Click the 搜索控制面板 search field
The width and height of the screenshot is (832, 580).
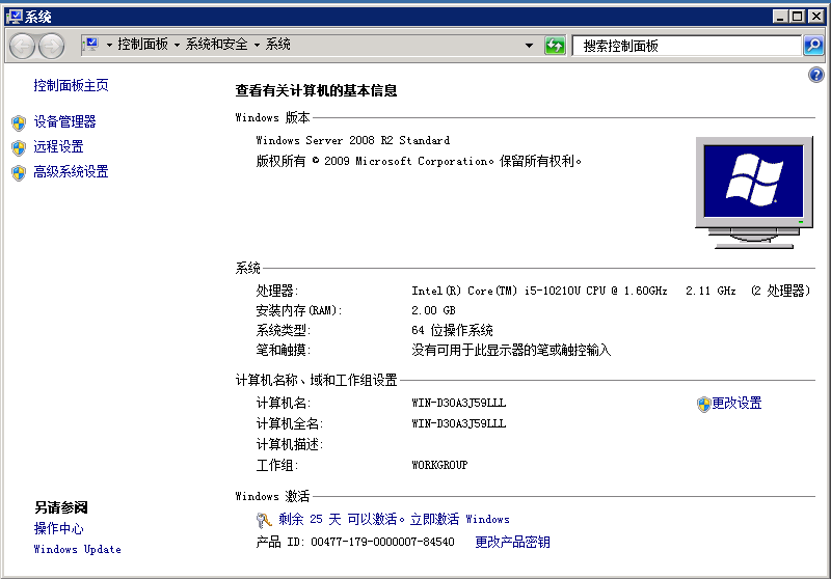pyautogui.click(x=687, y=46)
